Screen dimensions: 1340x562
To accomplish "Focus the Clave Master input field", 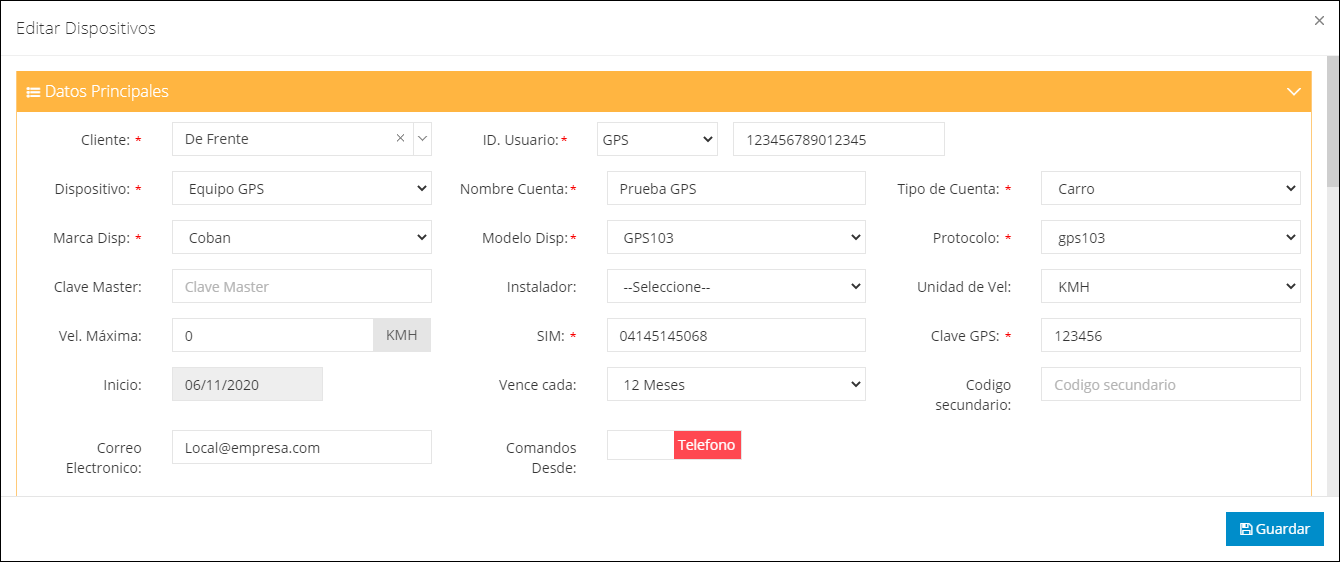I will coord(302,286).
